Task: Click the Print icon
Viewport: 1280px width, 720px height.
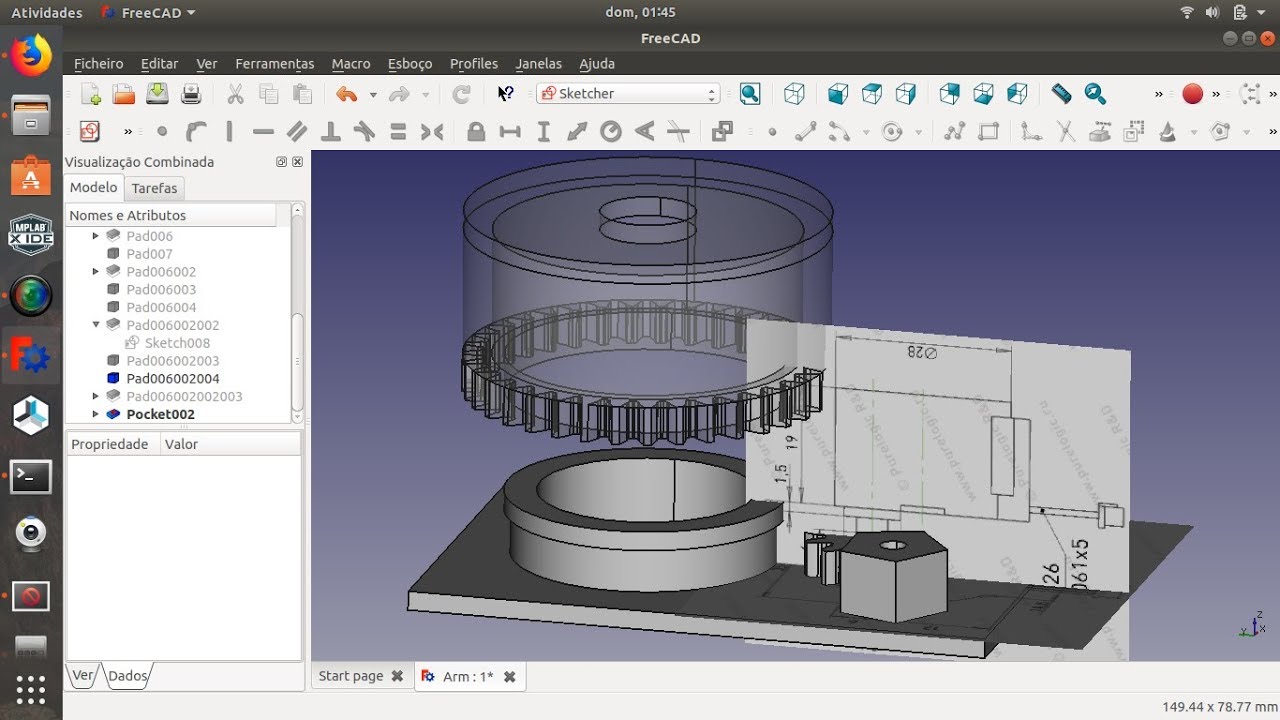Action: pyautogui.click(x=191, y=94)
